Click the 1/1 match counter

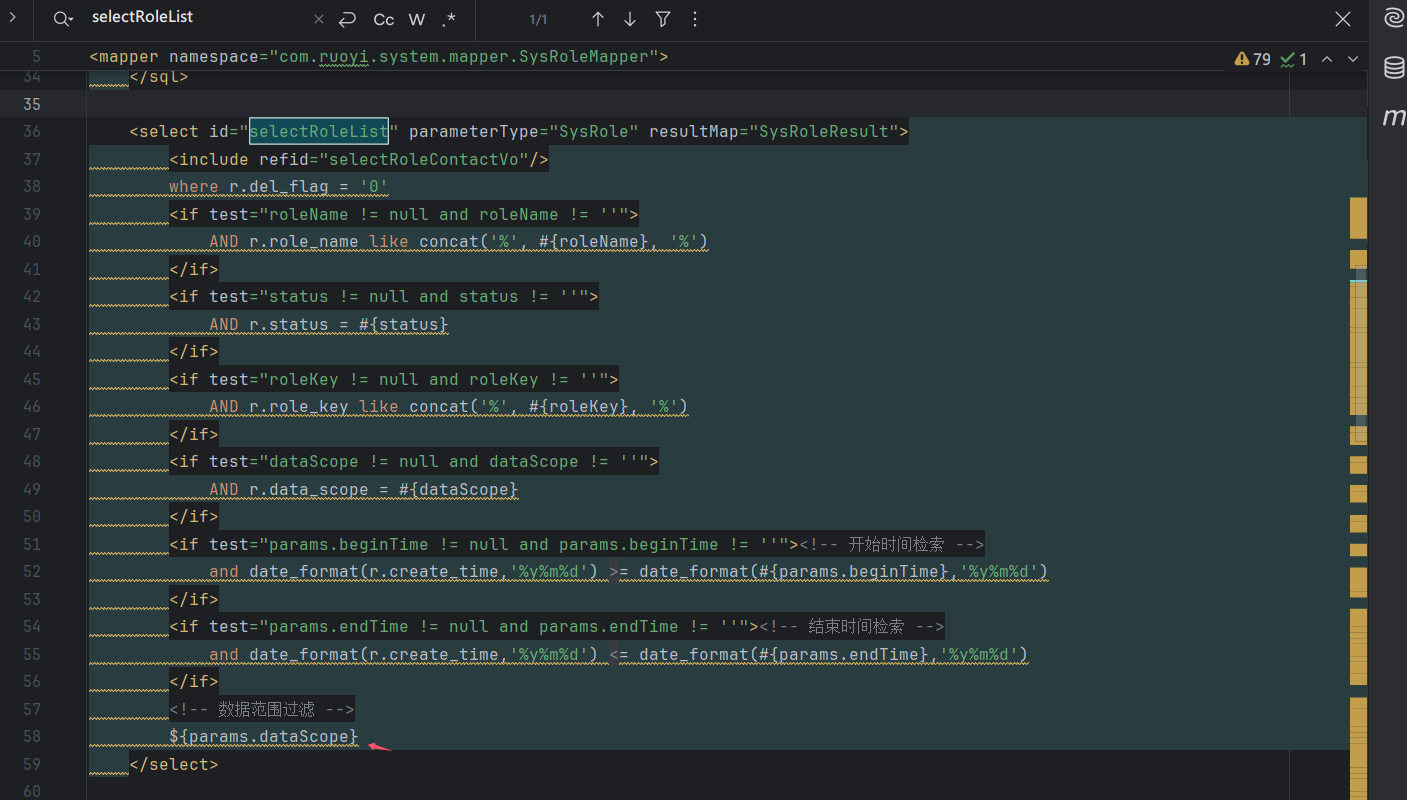(538, 19)
